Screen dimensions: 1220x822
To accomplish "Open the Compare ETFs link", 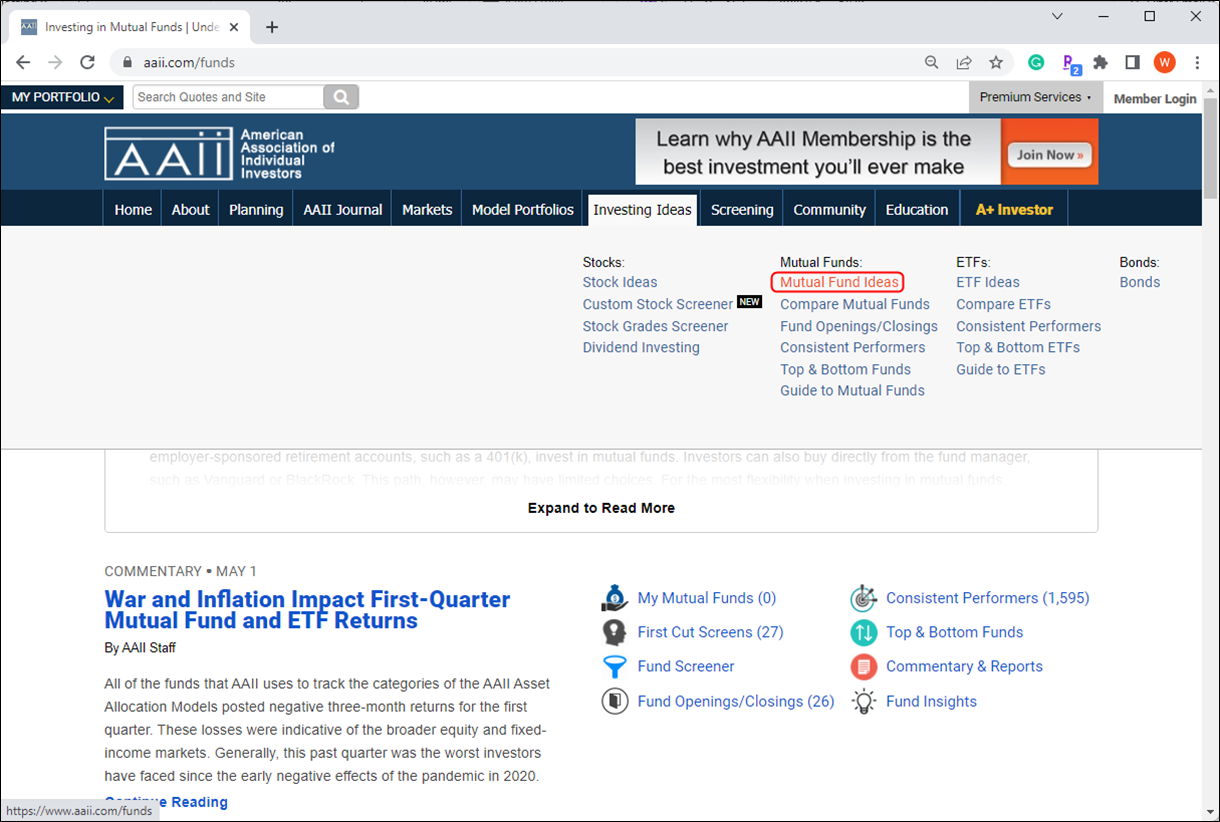I will [1003, 304].
